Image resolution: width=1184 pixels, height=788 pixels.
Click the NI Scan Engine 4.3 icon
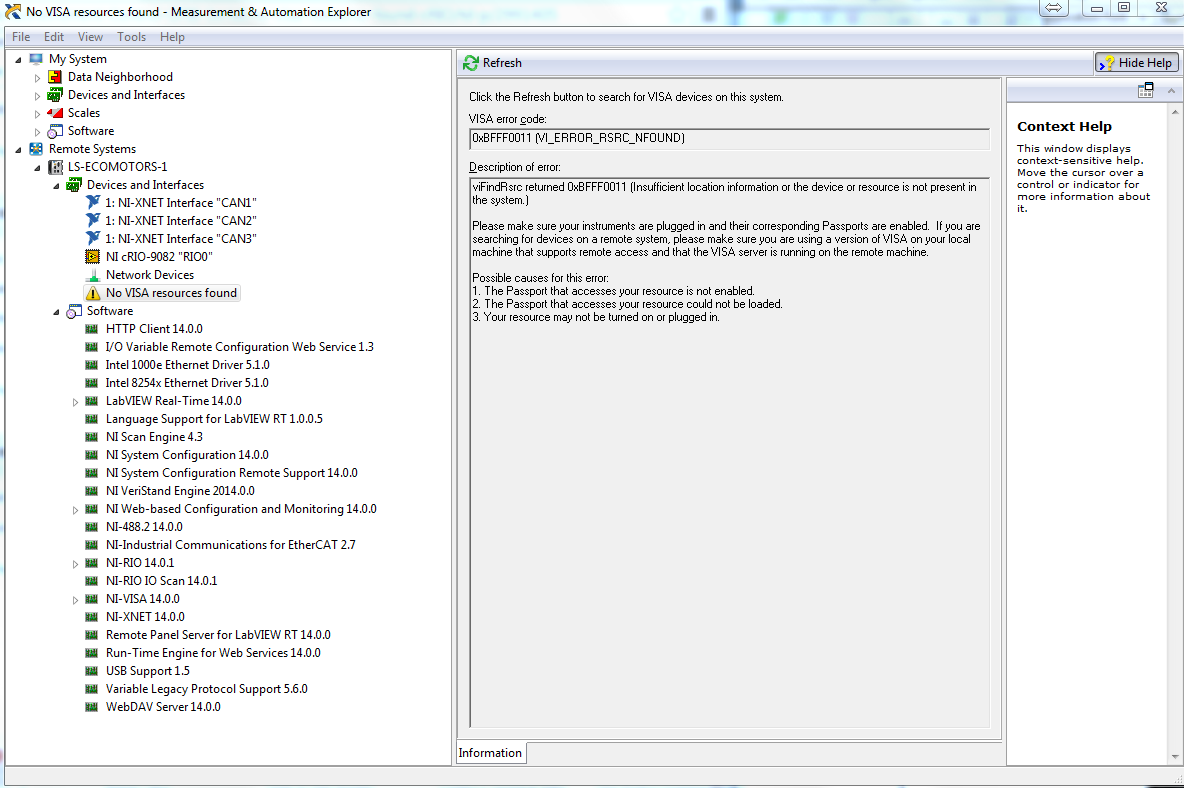(91, 436)
